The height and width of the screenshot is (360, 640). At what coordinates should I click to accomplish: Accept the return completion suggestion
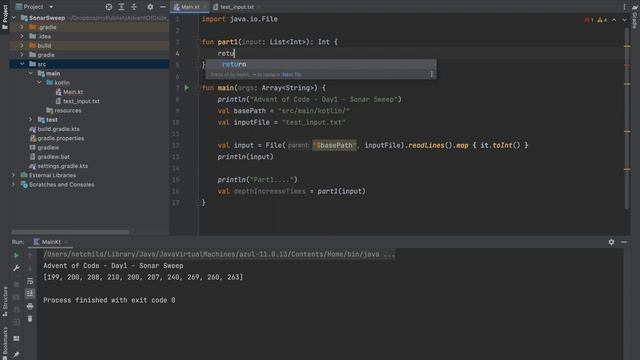pyautogui.click(x=320, y=64)
